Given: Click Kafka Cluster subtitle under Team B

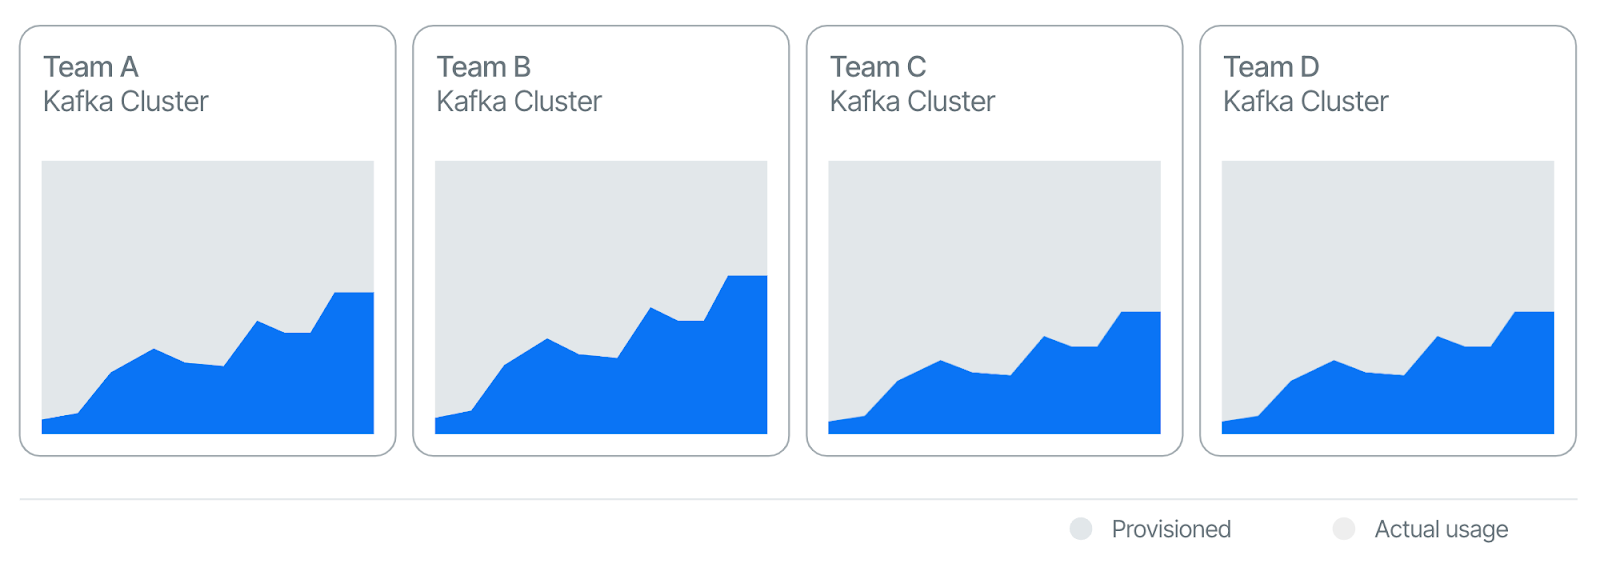Looking at the screenshot, I should [x=519, y=101].
